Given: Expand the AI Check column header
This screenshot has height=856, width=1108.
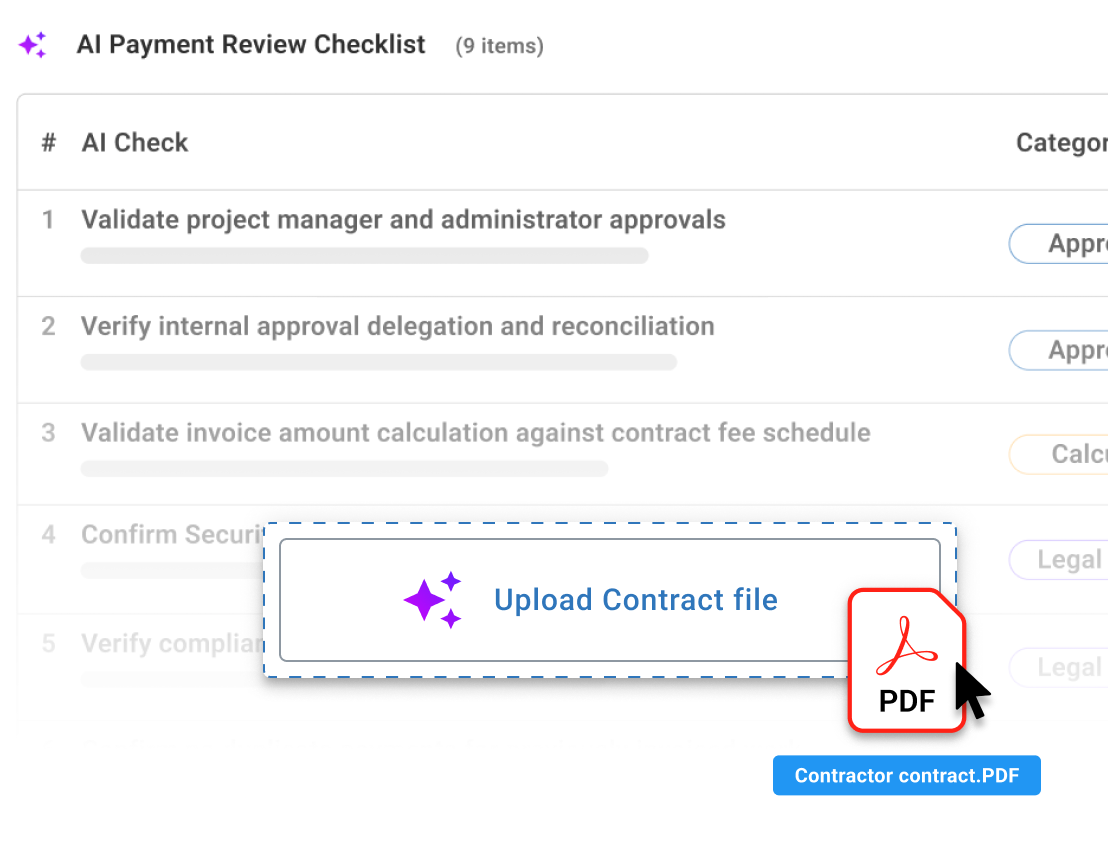Looking at the screenshot, I should click(134, 142).
